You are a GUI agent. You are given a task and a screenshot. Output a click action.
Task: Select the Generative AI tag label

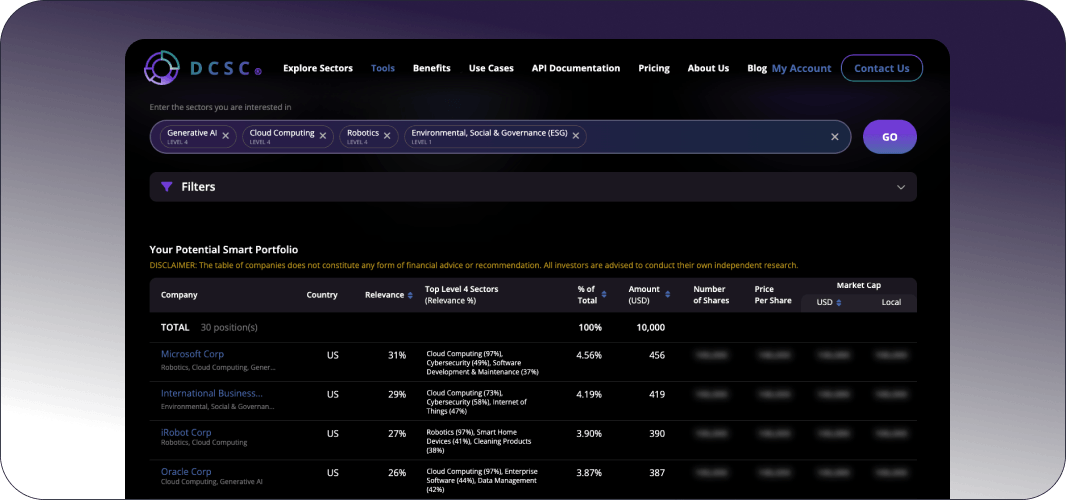192,133
